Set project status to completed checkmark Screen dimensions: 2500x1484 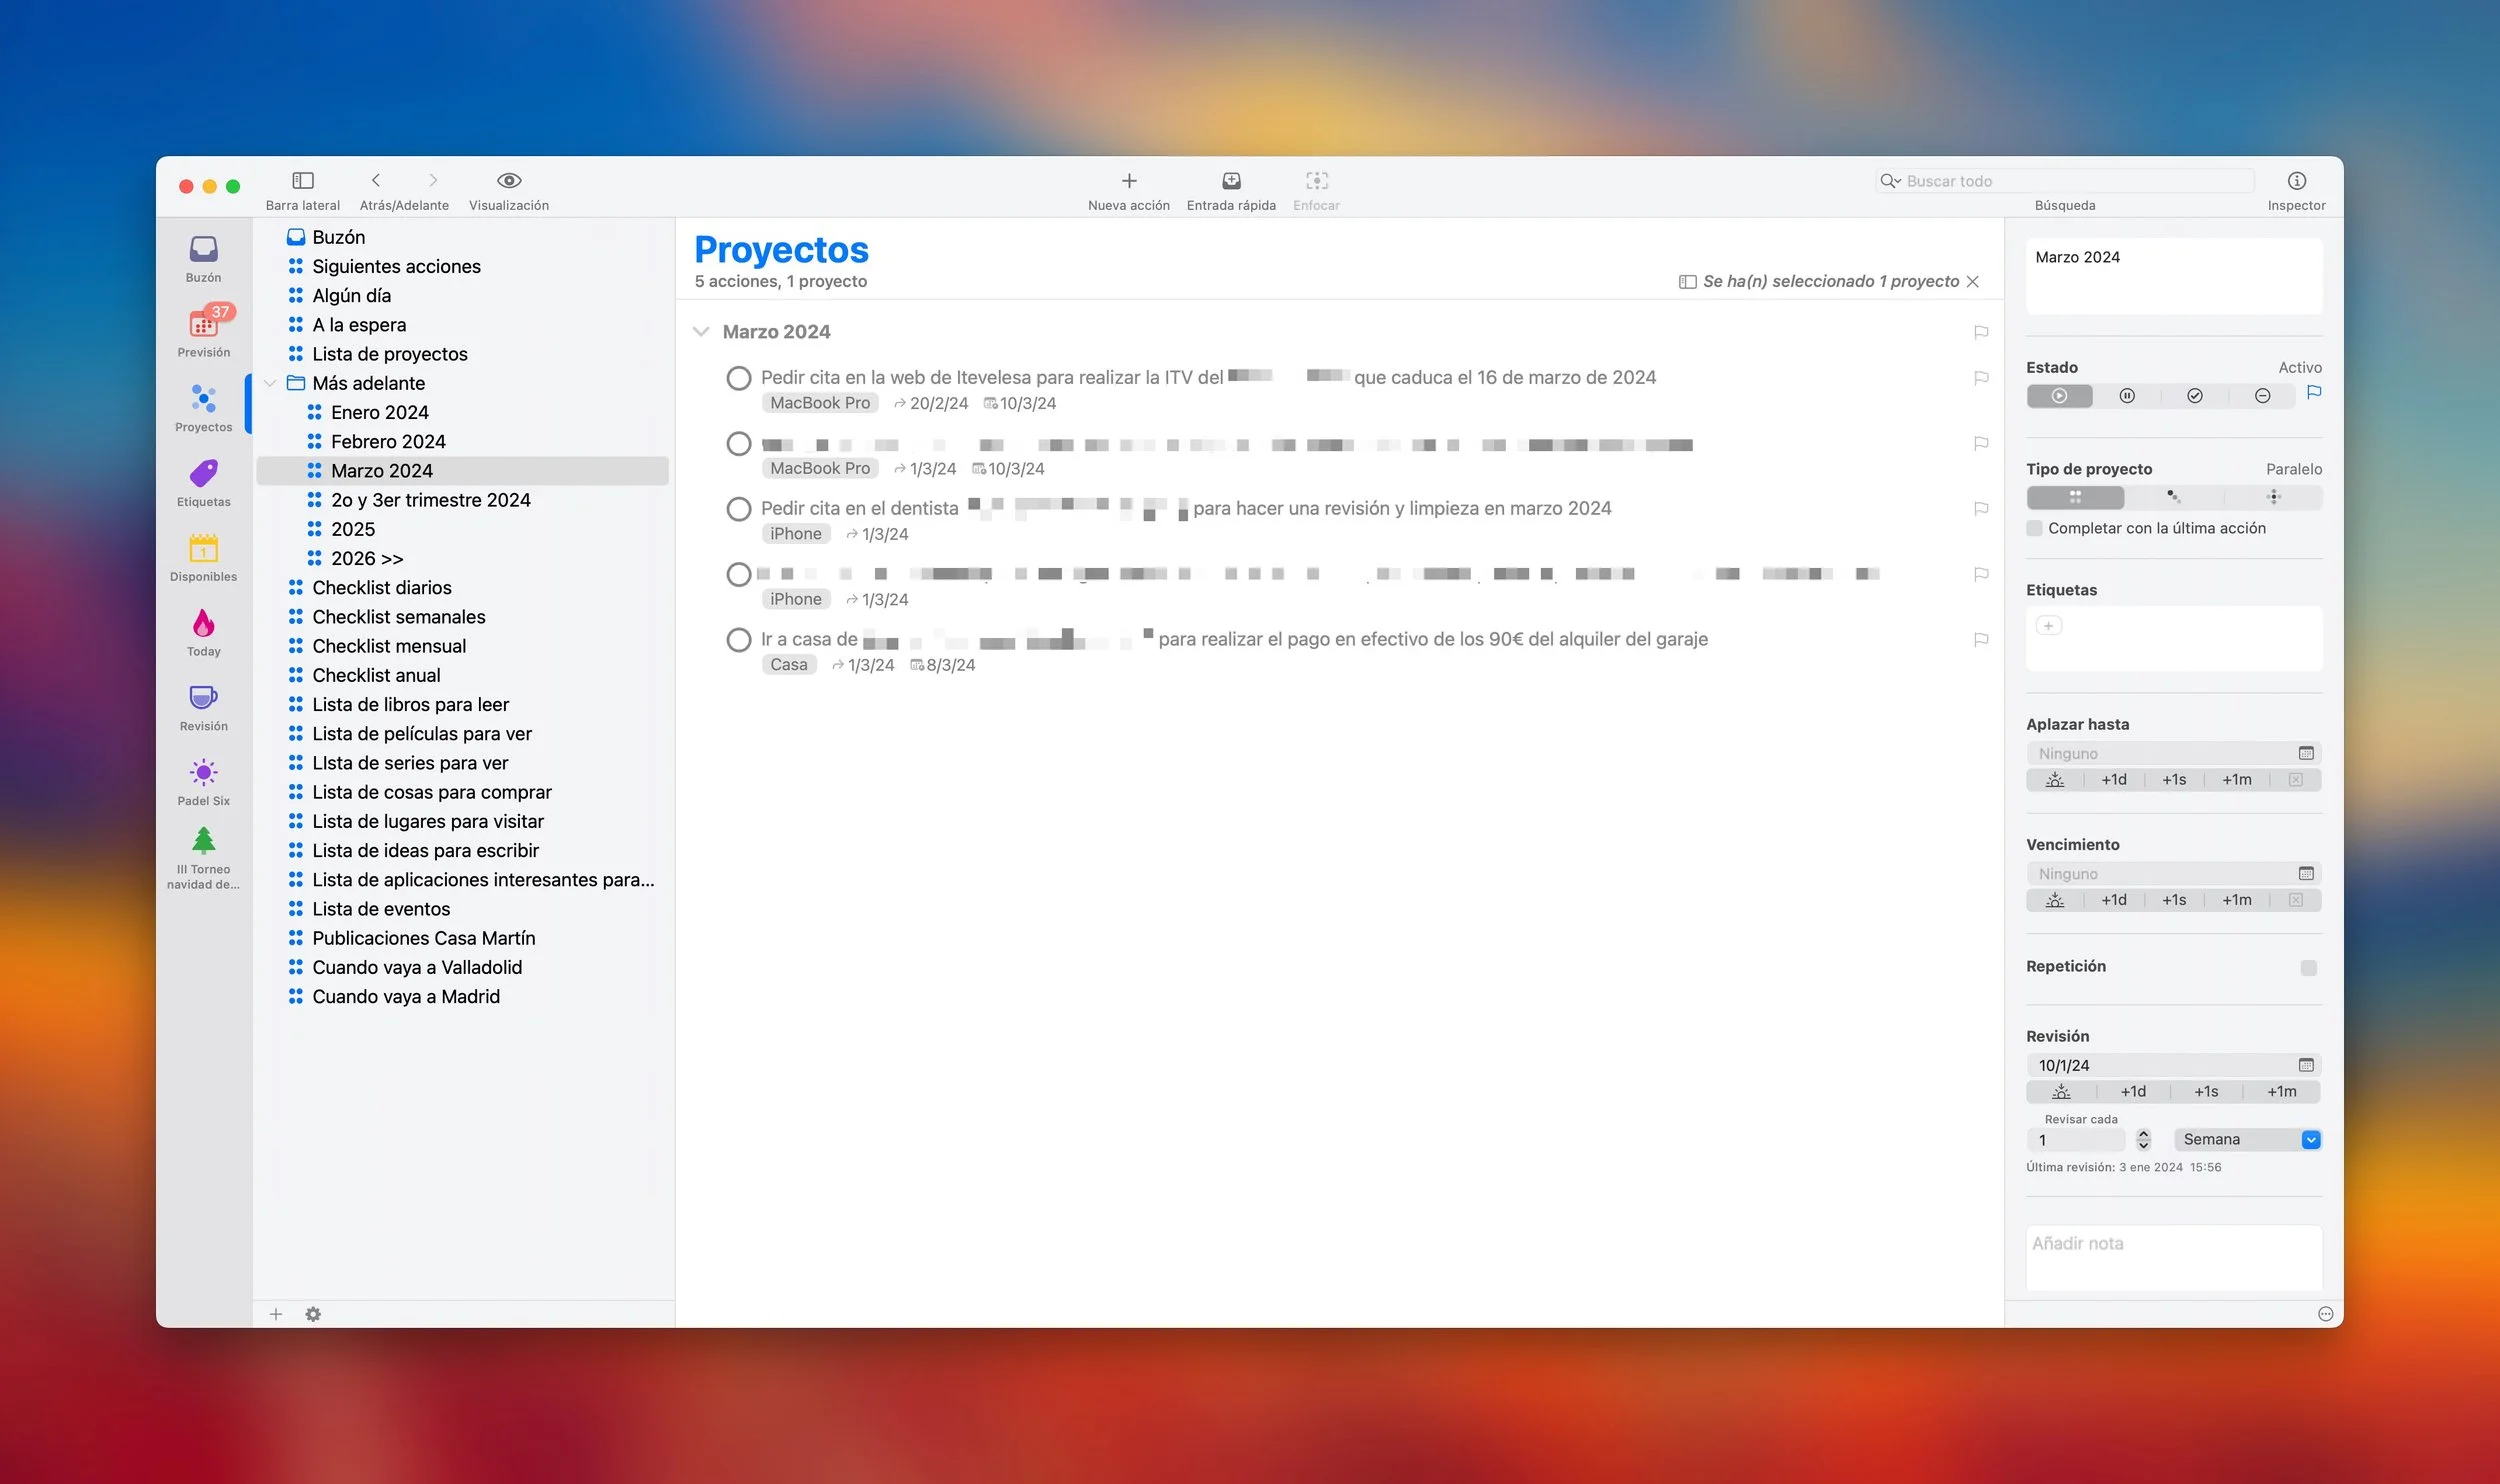click(2194, 396)
